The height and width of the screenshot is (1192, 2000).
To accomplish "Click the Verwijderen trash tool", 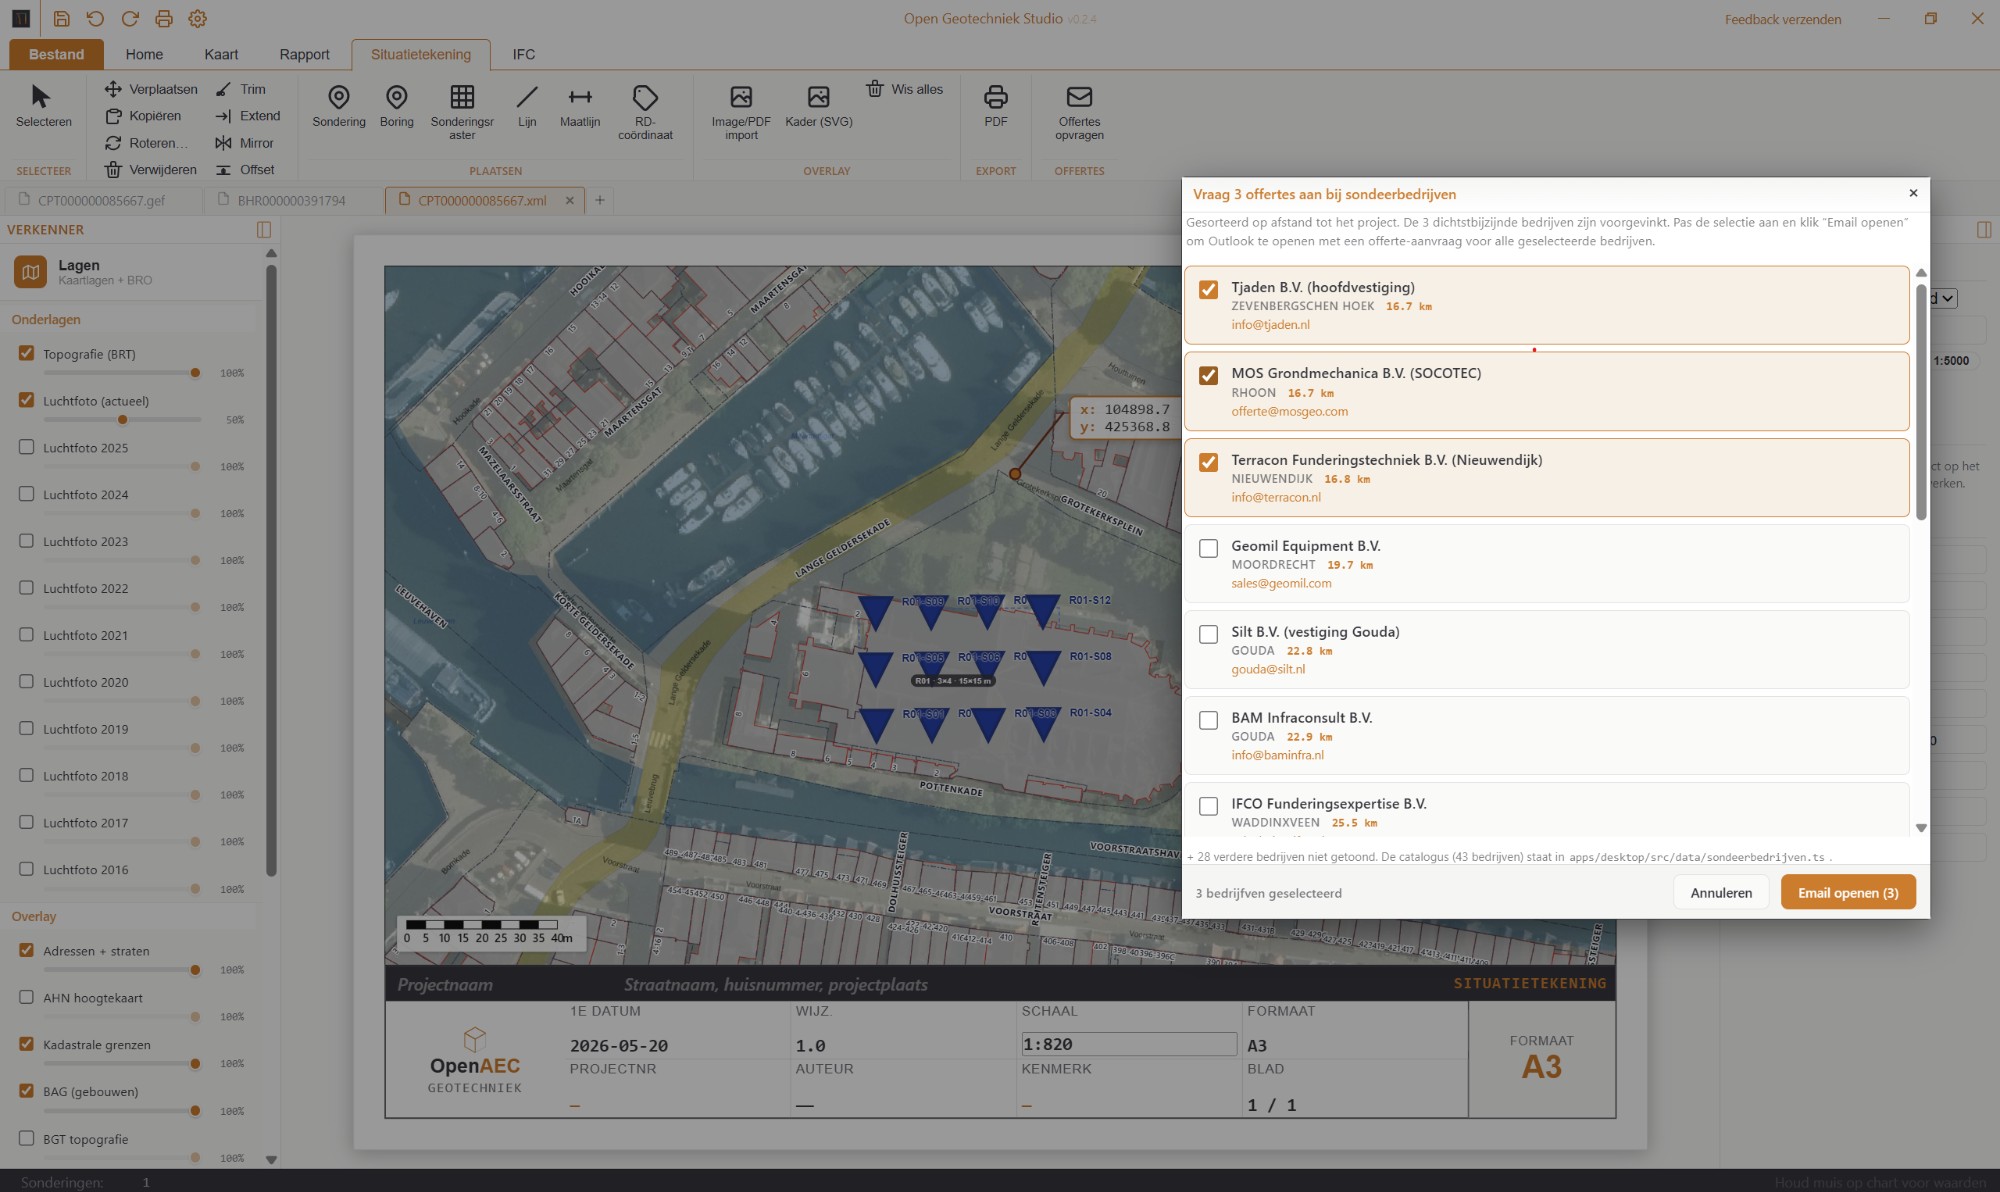I will [151, 170].
